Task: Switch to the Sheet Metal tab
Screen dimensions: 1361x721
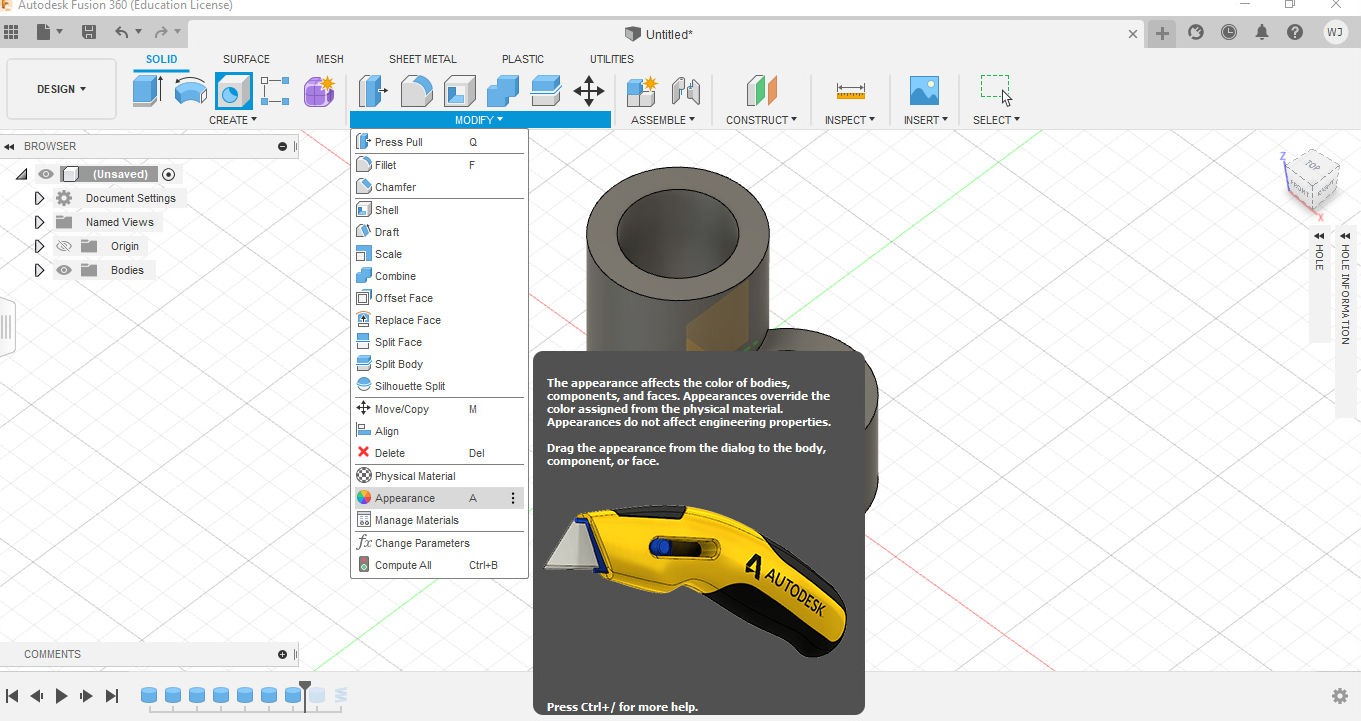Action: tap(422, 59)
